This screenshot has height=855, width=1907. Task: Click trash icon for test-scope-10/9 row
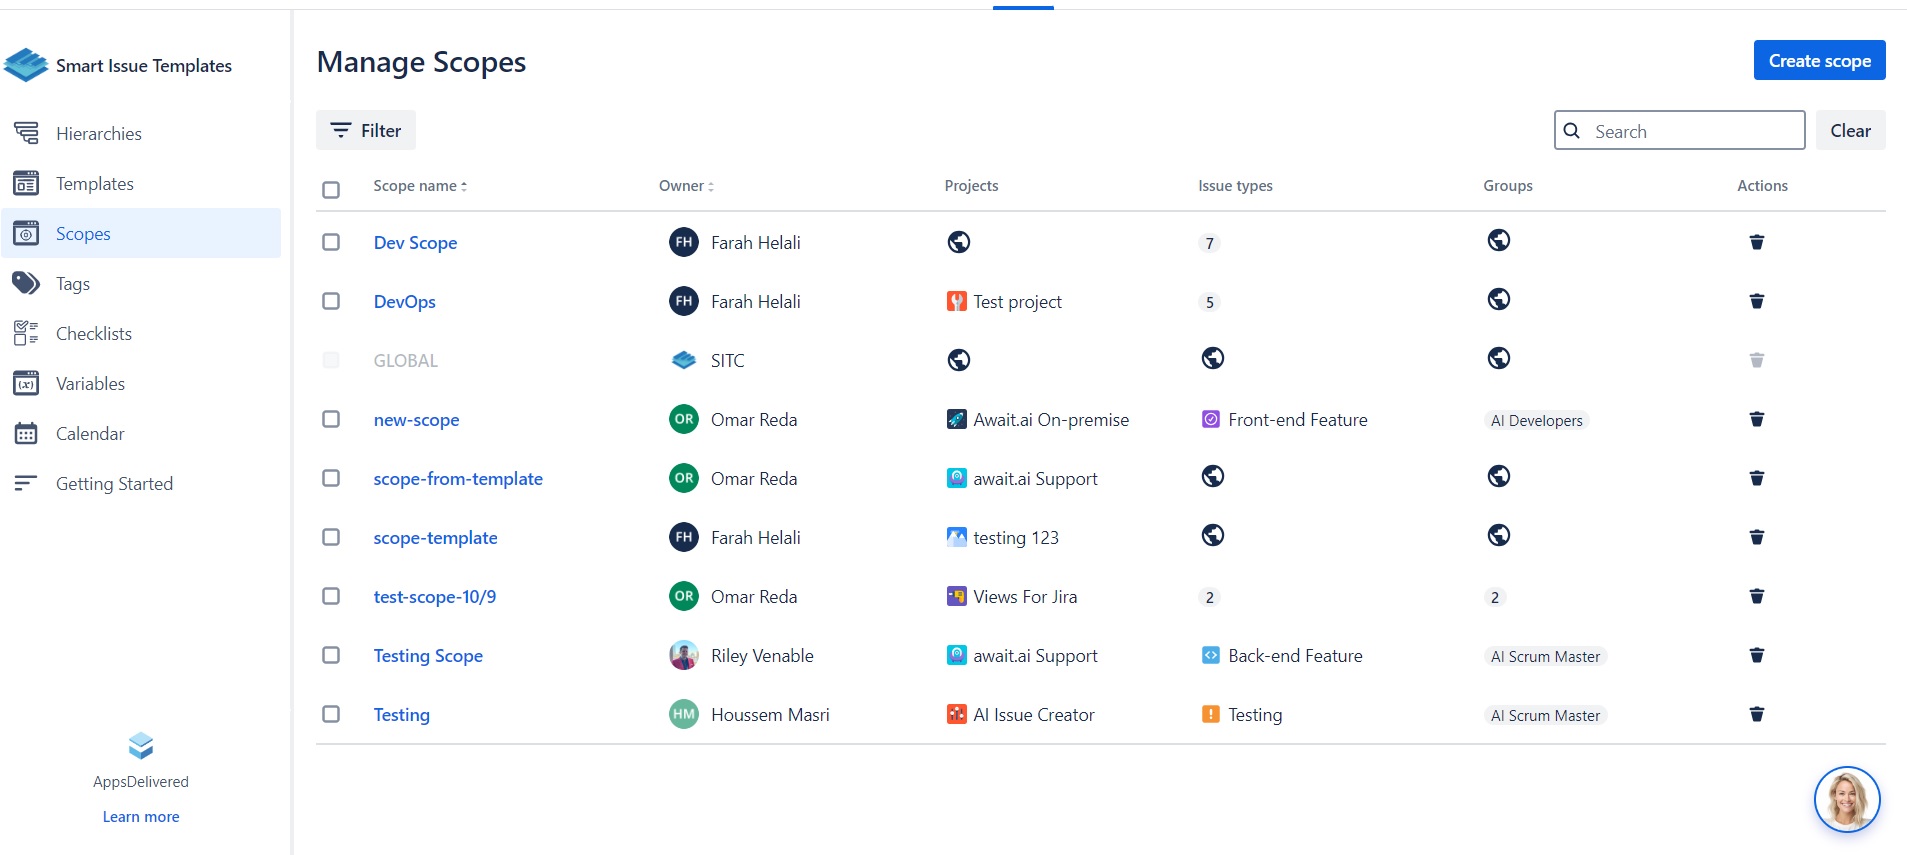click(x=1756, y=596)
